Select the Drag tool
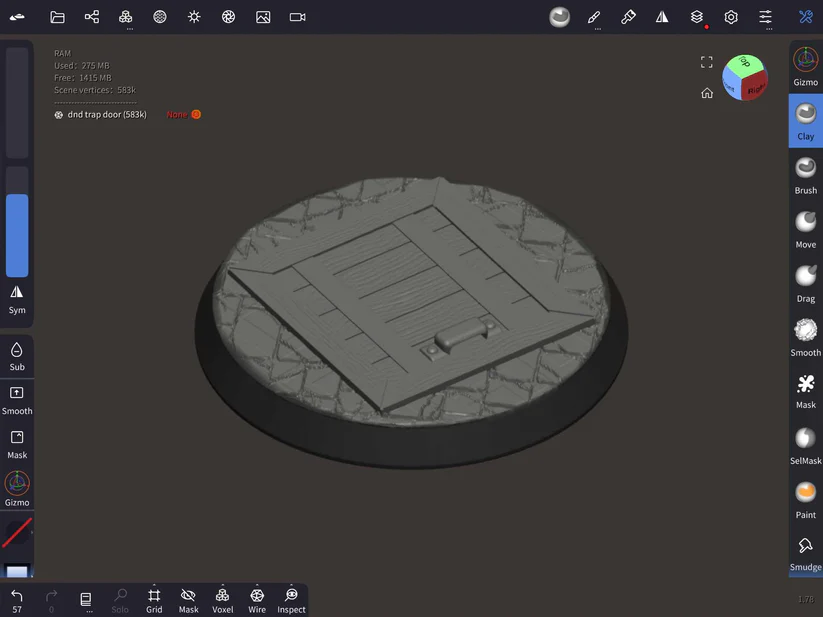The height and width of the screenshot is (617, 823). [x=806, y=284]
